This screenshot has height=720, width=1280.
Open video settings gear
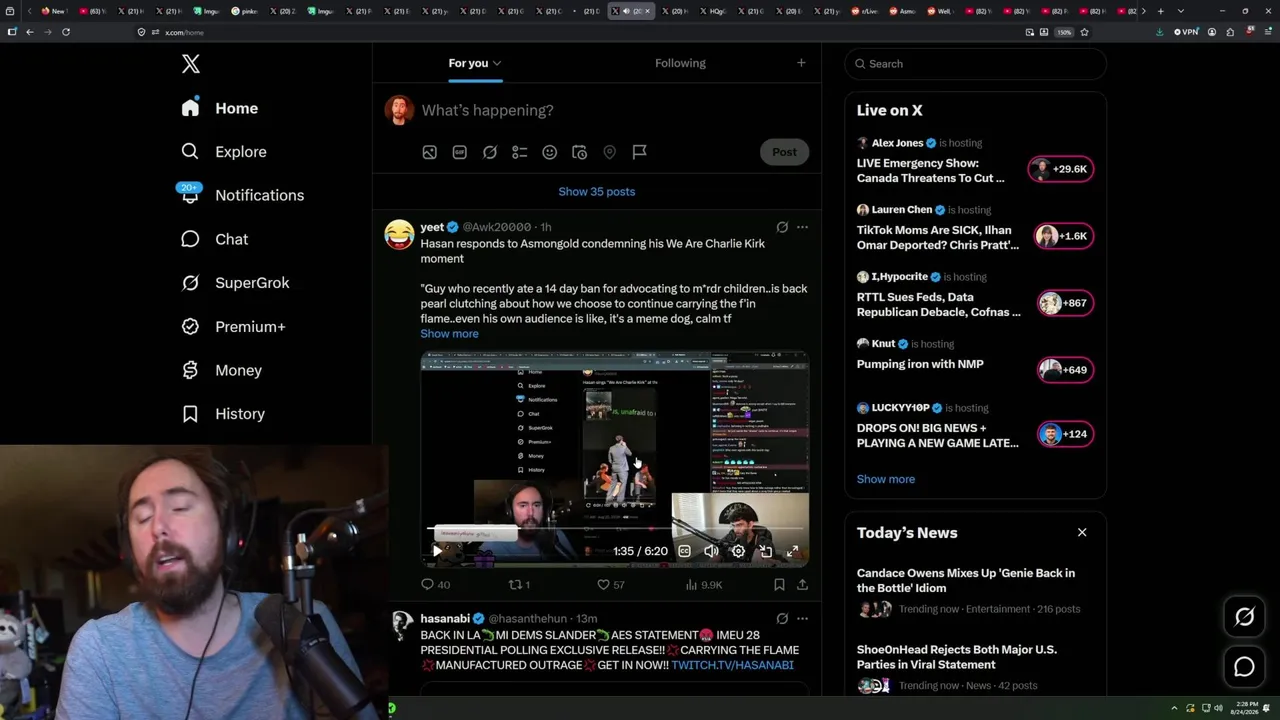(x=738, y=551)
